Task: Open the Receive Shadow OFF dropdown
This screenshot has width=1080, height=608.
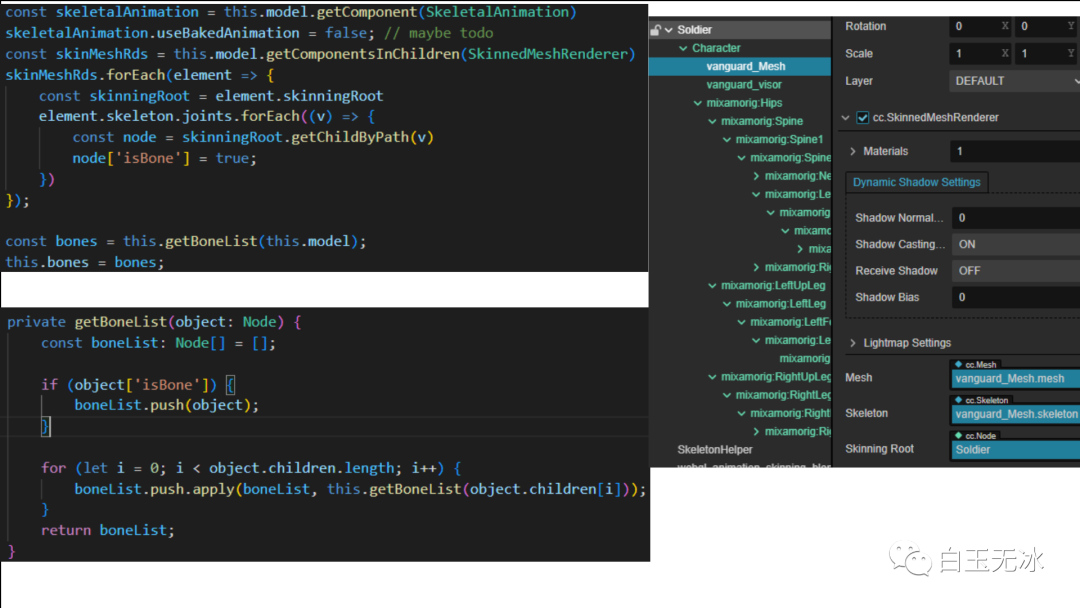Action: (1016, 271)
